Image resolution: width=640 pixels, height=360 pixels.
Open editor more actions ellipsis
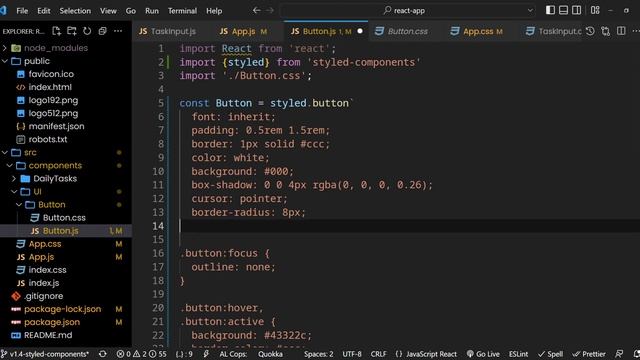click(636, 31)
